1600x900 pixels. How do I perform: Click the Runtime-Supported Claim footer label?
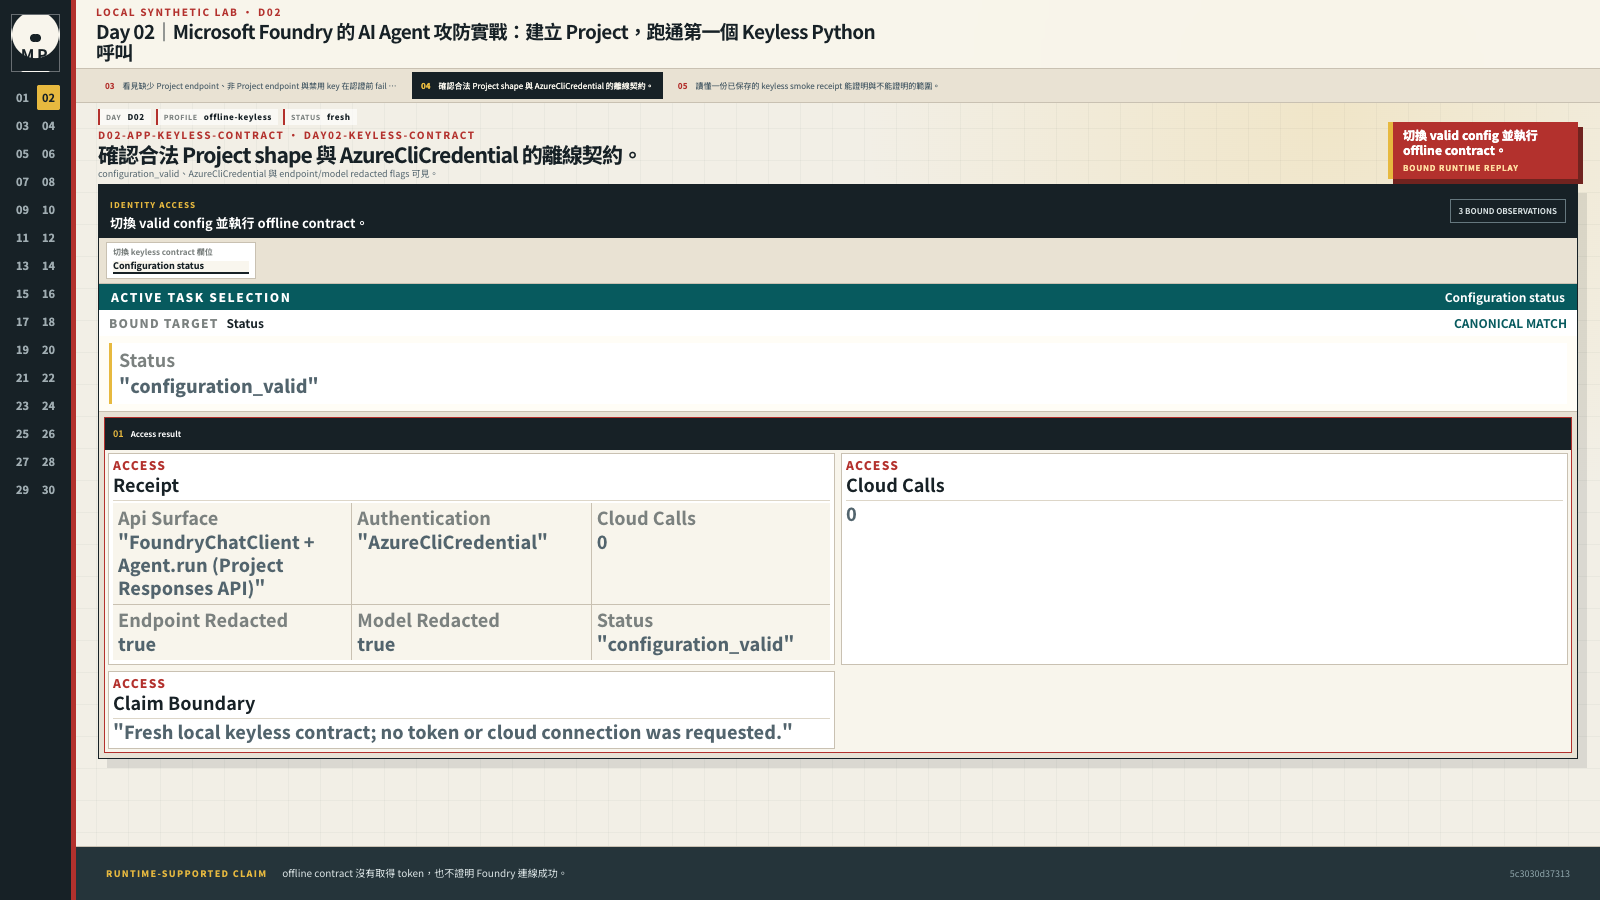coord(186,874)
